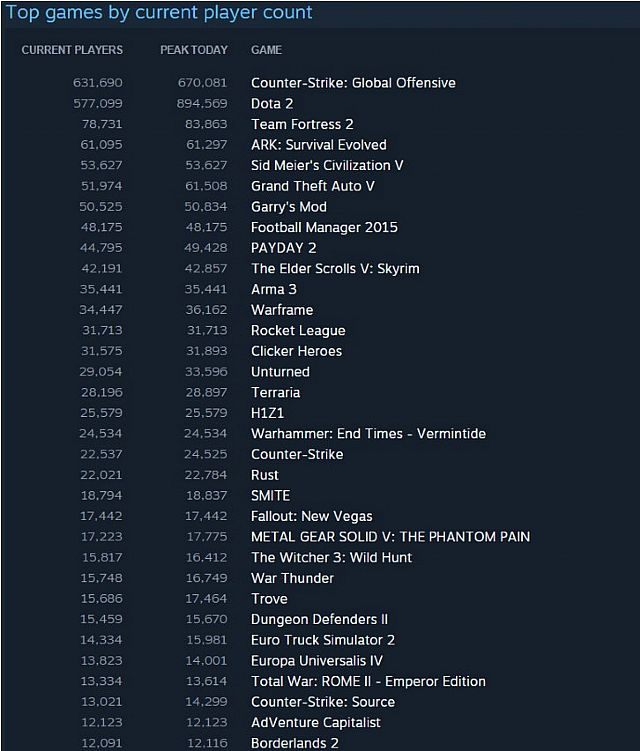Image resolution: width=640 pixels, height=751 pixels.
Task: Open Euro Truck Simulator 2 page
Action: 323,640
